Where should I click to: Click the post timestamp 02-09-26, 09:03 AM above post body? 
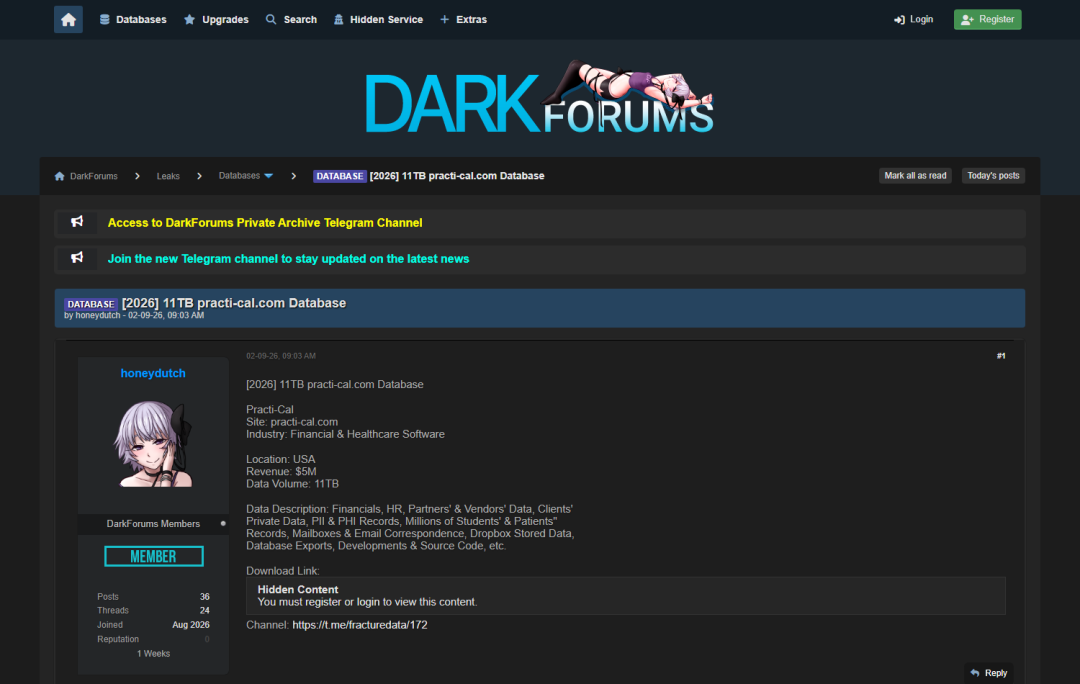click(x=281, y=356)
